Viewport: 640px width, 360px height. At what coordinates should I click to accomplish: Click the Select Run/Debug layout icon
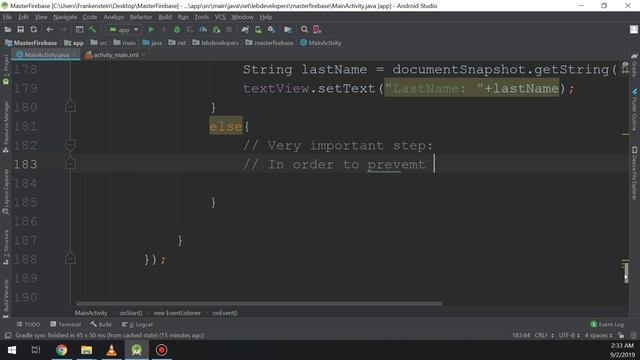coord(79,29)
